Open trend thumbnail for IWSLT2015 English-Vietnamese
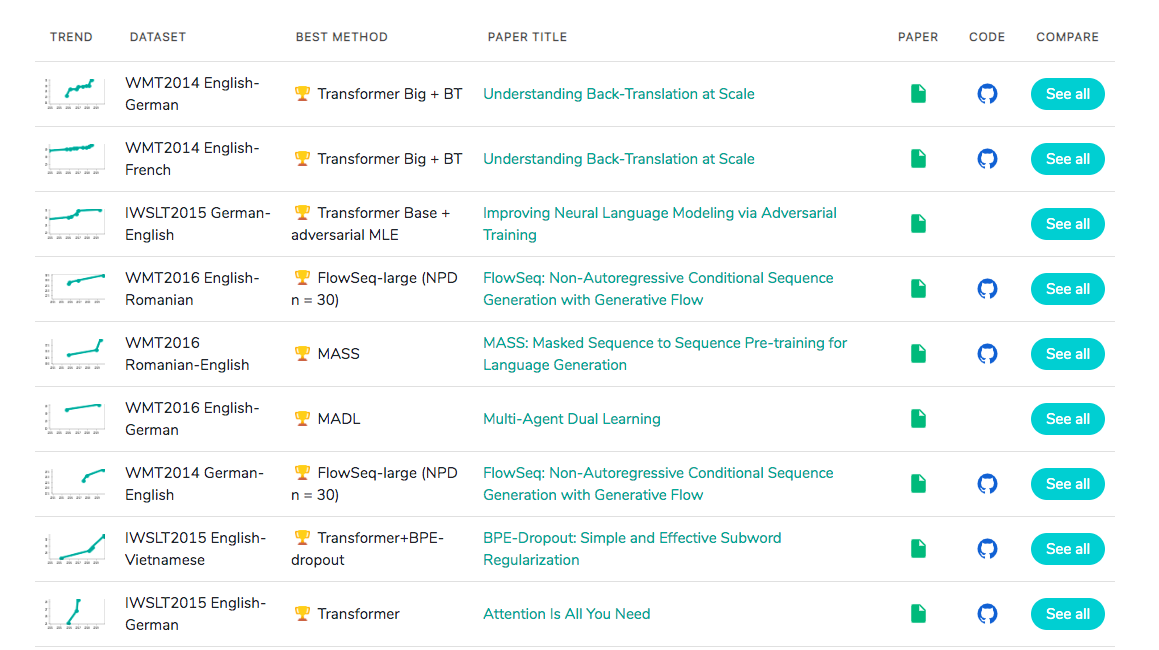This screenshot has height=650, width=1159. (73, 549)
